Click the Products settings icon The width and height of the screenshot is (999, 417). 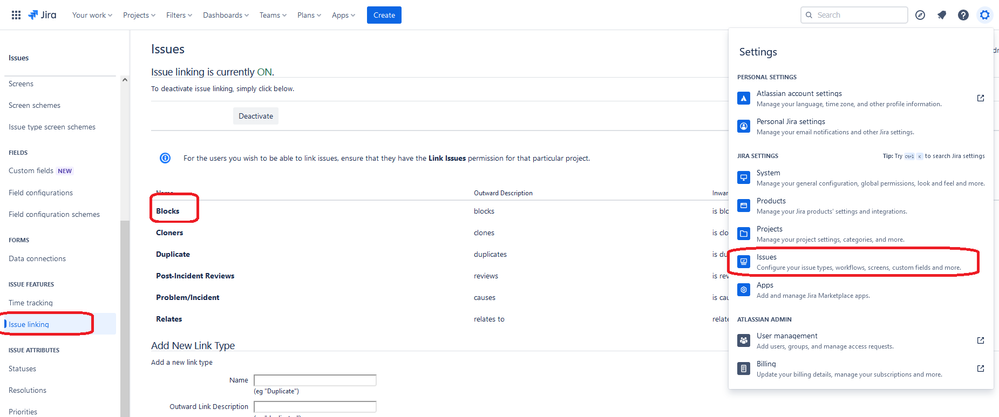tap(744, 205)
